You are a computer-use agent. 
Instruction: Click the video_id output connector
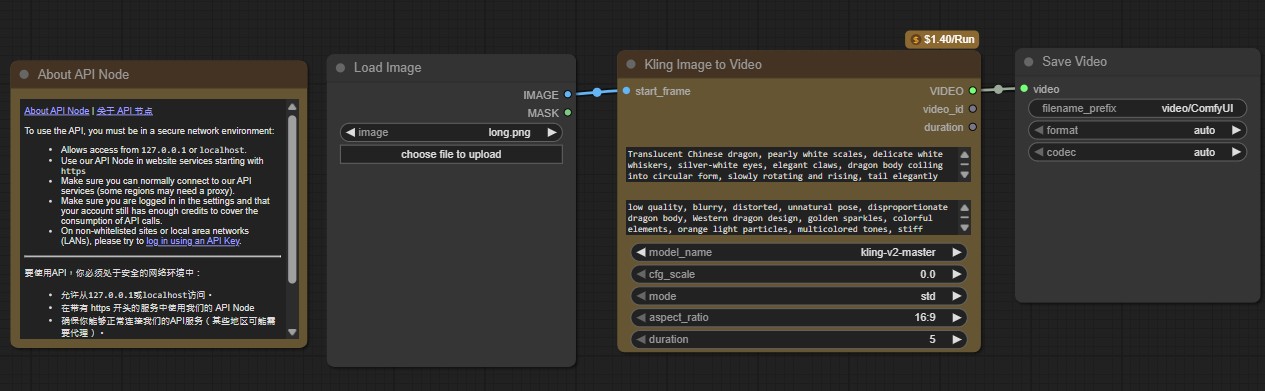point(973,109)
